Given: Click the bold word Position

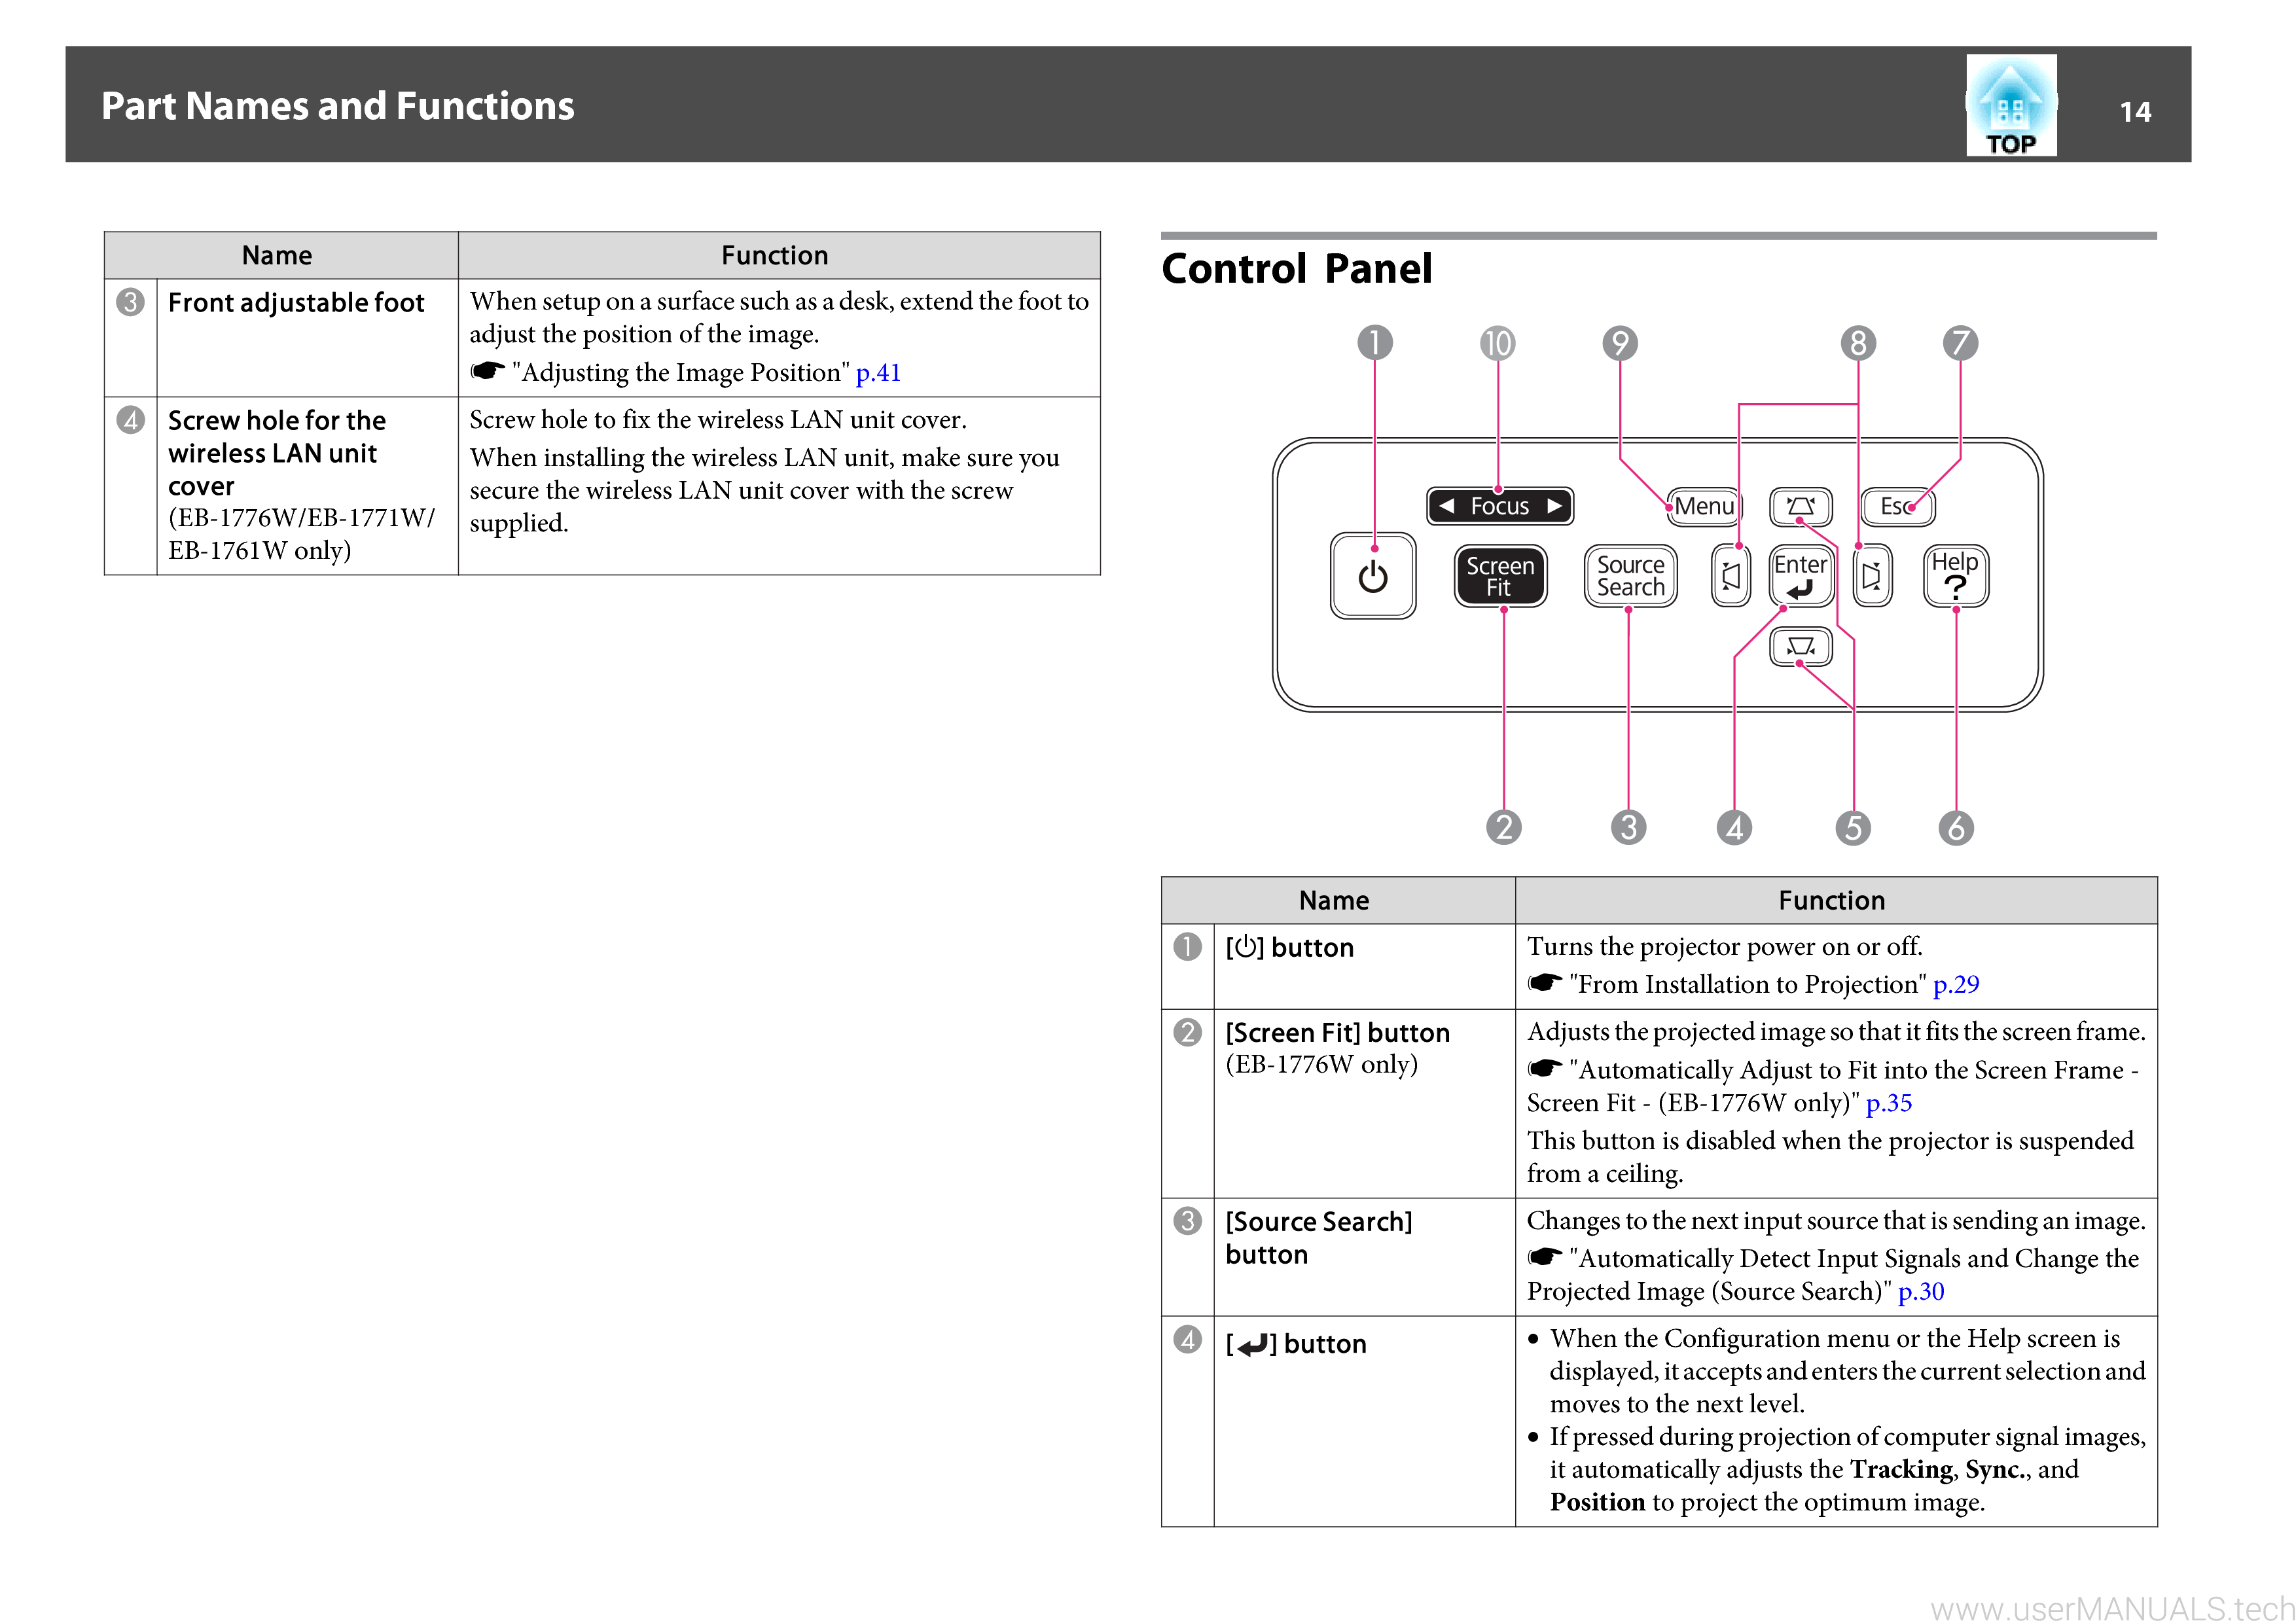Looking at the screenshot, I should (x=1597, y=1502).
